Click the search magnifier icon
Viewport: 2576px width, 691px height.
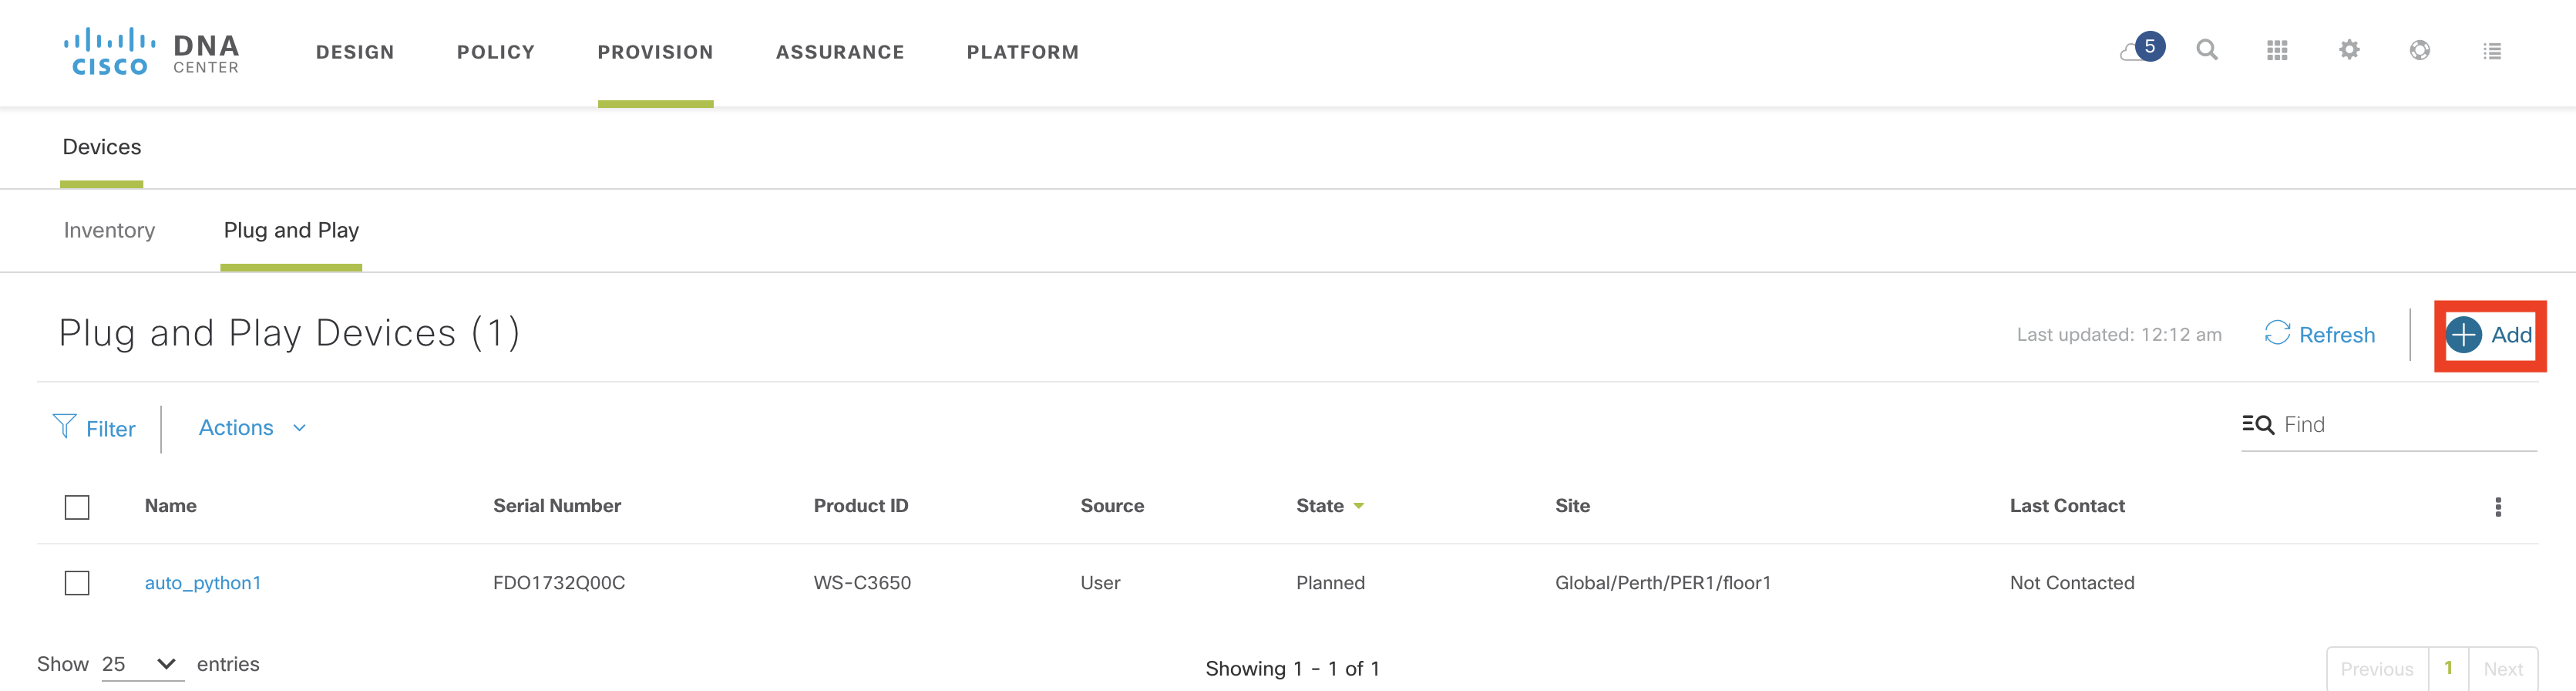click(2207, 50)
